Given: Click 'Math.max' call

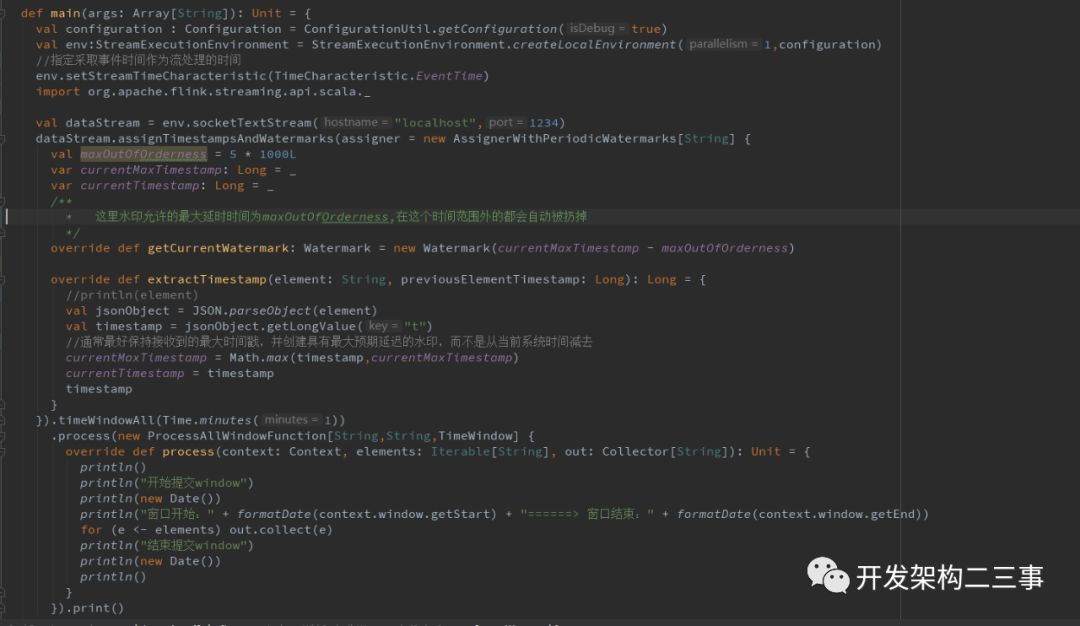Looking at the screenshot, I should [259, 358].
